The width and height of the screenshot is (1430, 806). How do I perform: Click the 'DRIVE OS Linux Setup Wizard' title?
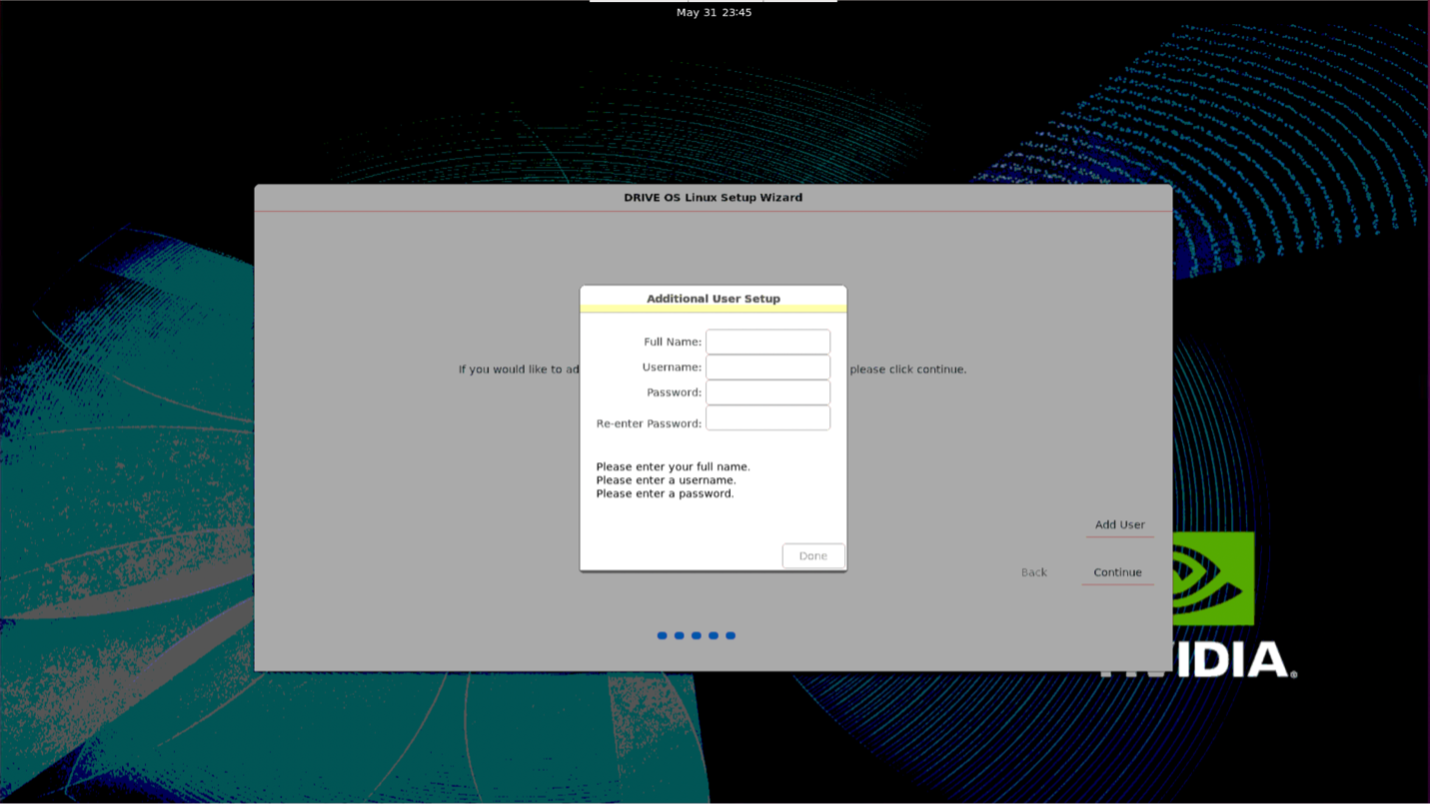(713, 198)
